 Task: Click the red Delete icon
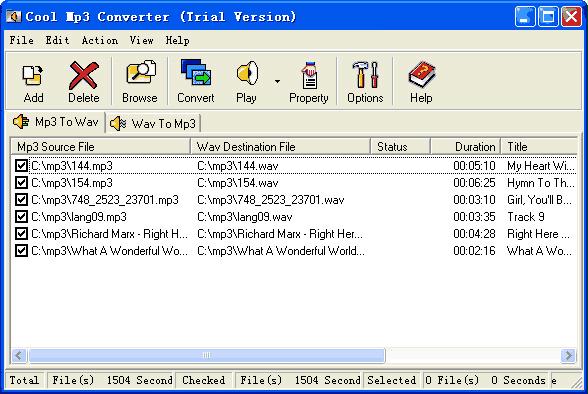tap(84, 75)
